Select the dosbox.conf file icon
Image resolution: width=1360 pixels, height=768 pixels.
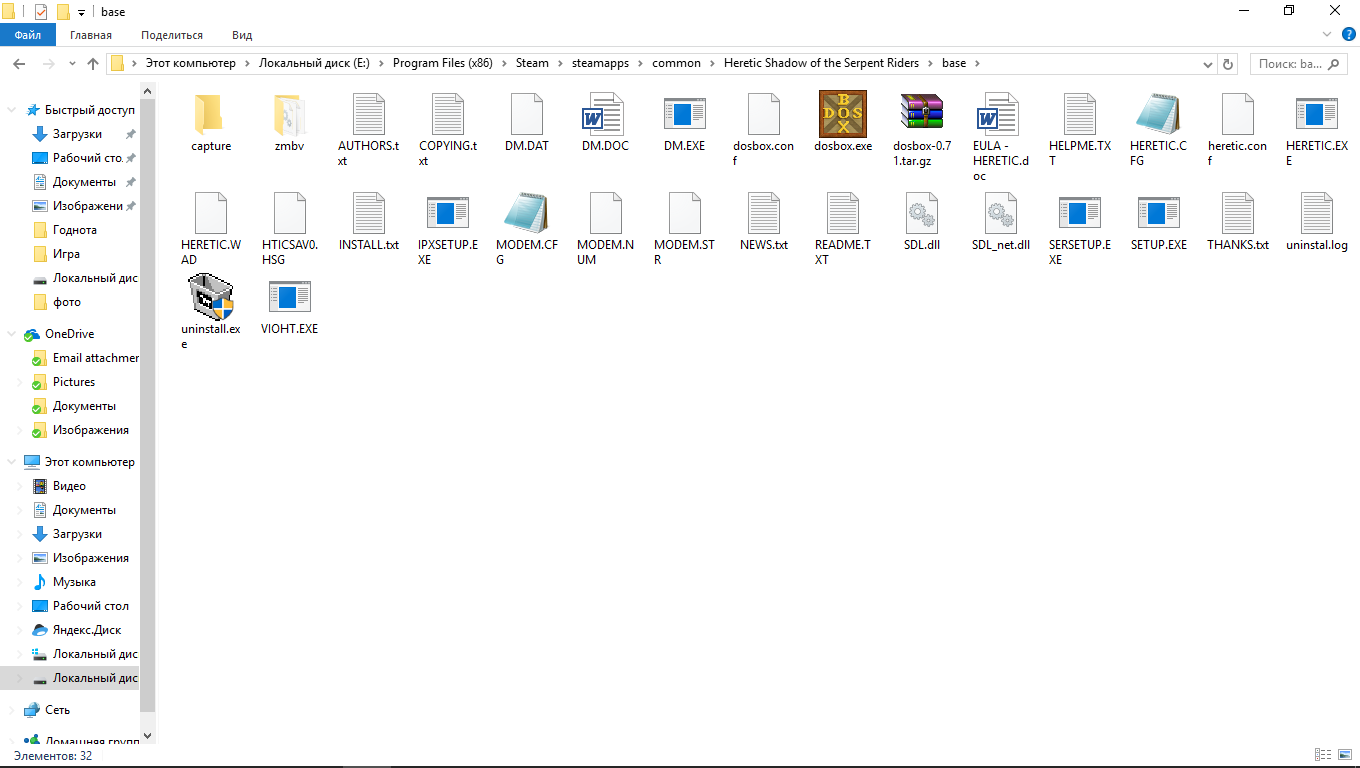763,114
